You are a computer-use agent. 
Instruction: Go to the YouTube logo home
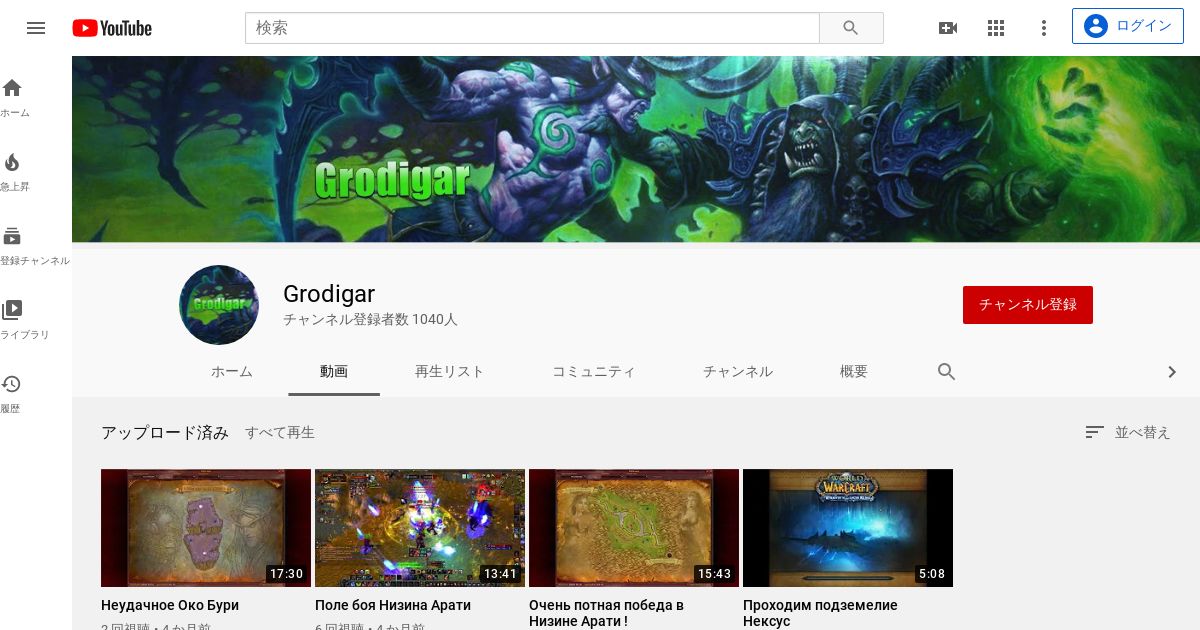pos(112,28)
